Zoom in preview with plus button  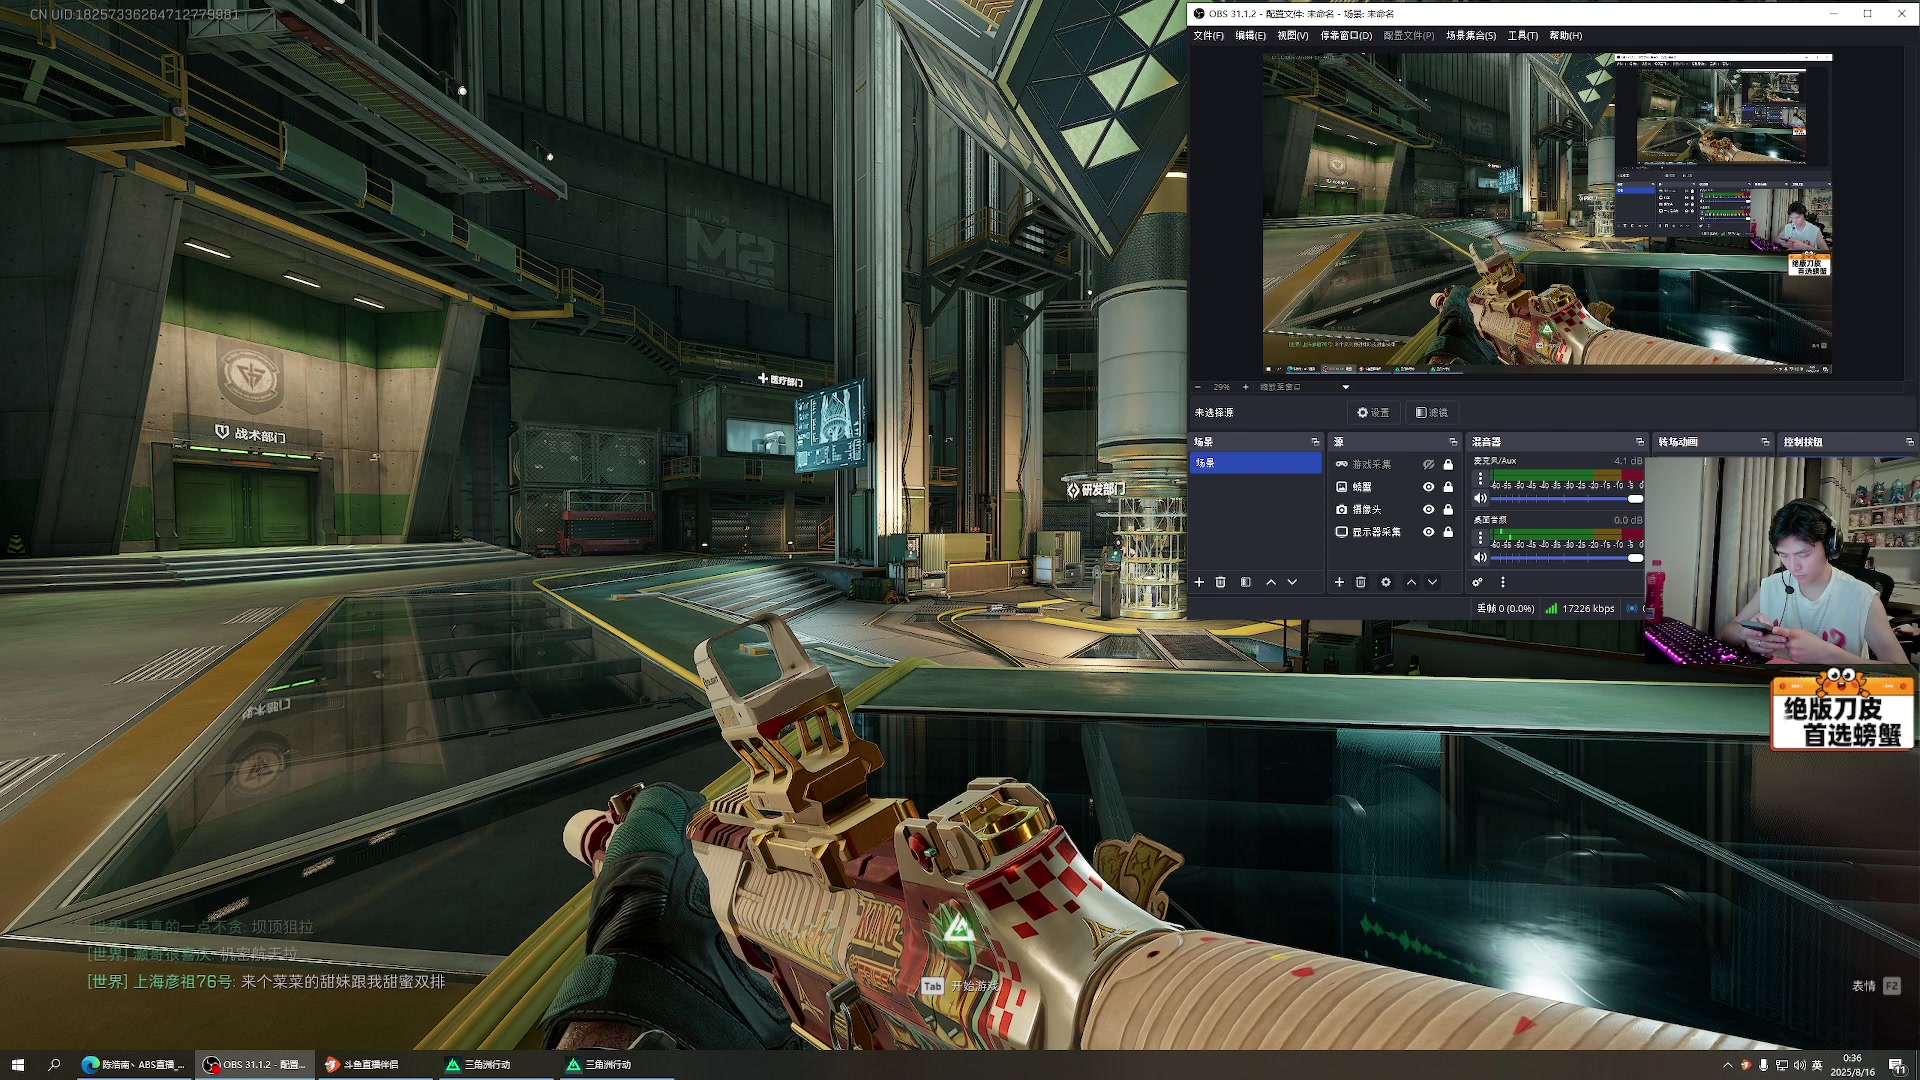(1245, 387)
